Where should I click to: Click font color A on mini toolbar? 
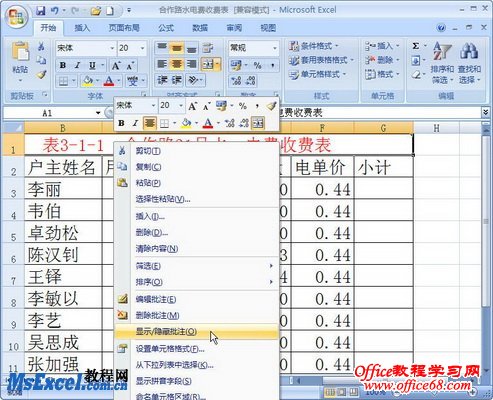tap(208, 123)
